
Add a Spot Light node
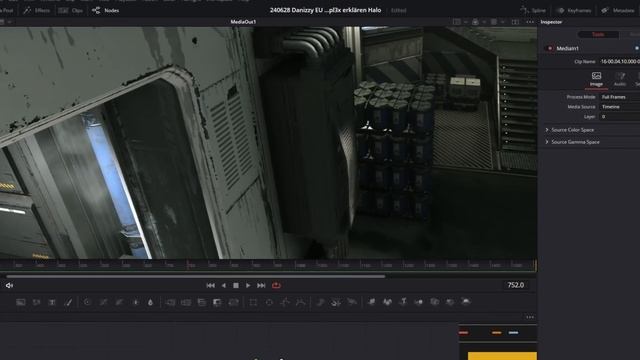pyautogui.click(x=450, y=302)
